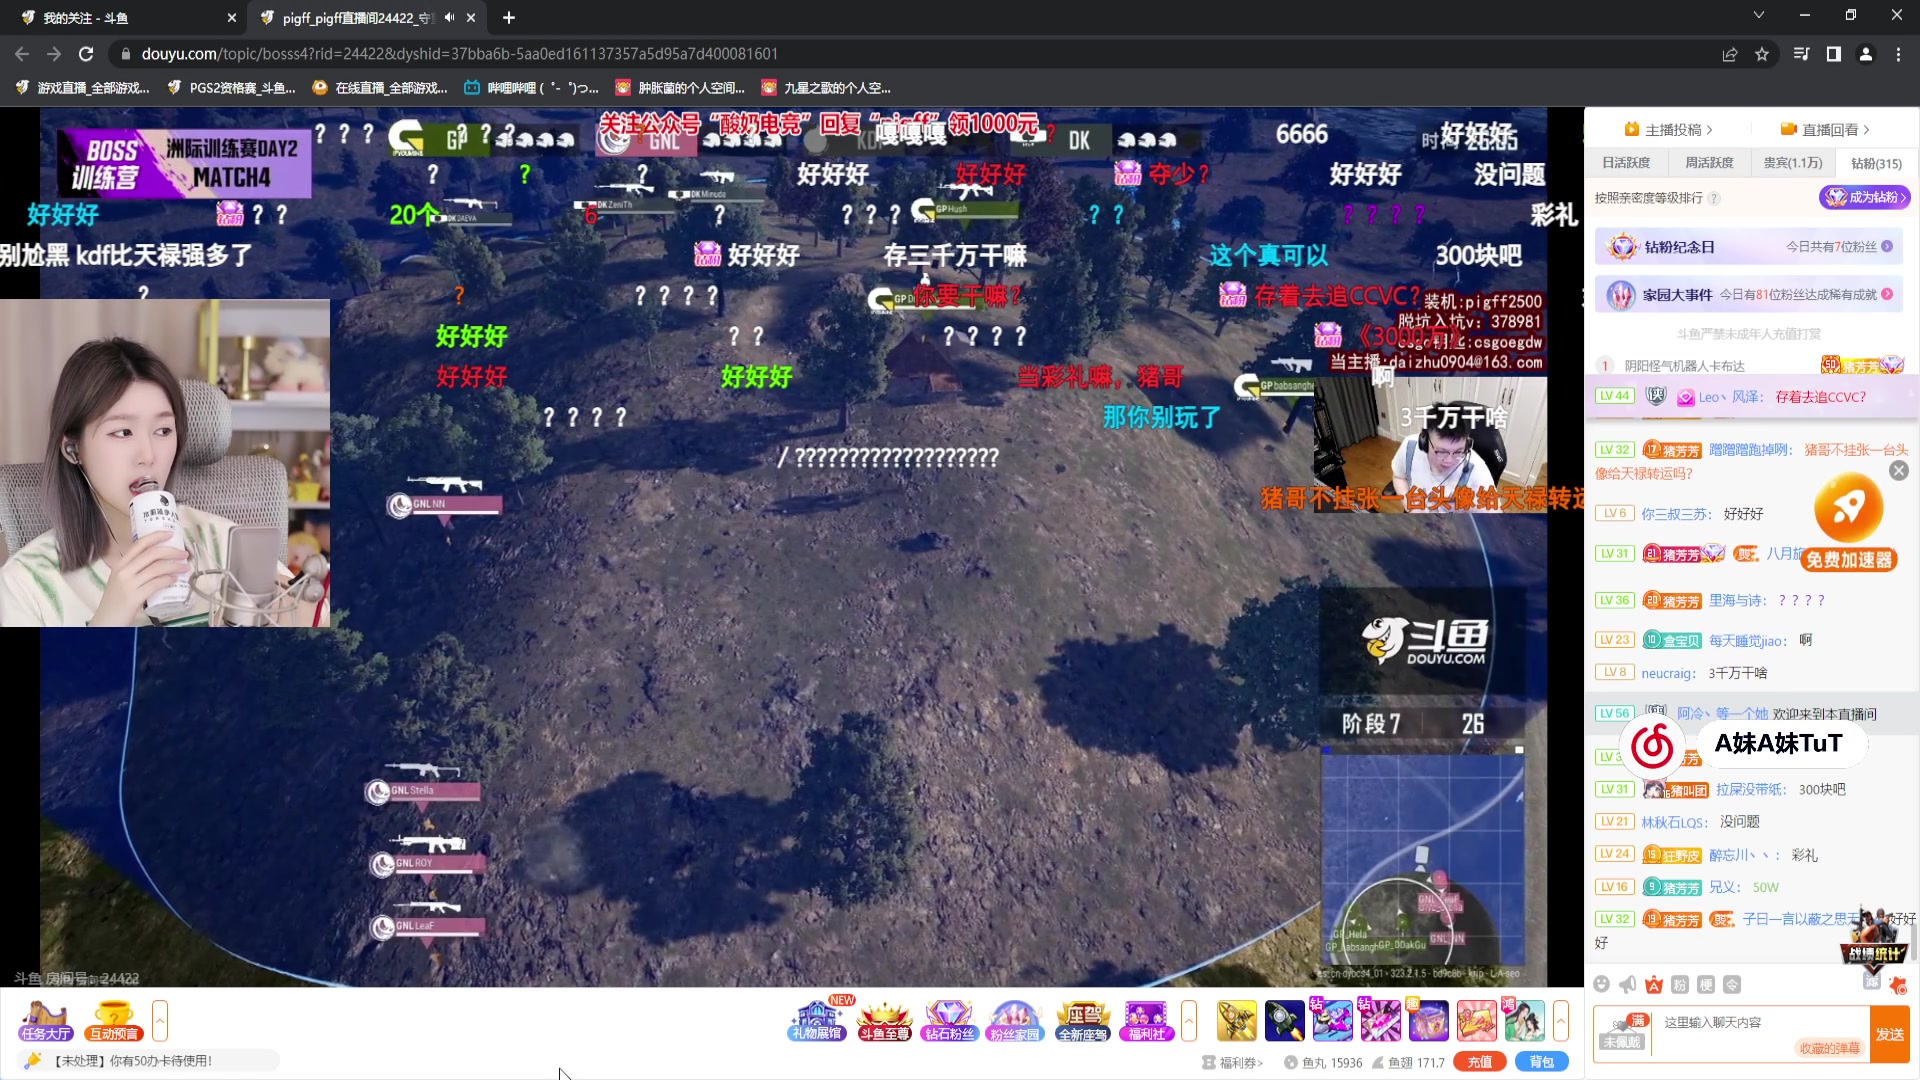1920x1080 pixels.
Task: Click the 梗 meme icon in chat
Action: [x=1706, y=985]
